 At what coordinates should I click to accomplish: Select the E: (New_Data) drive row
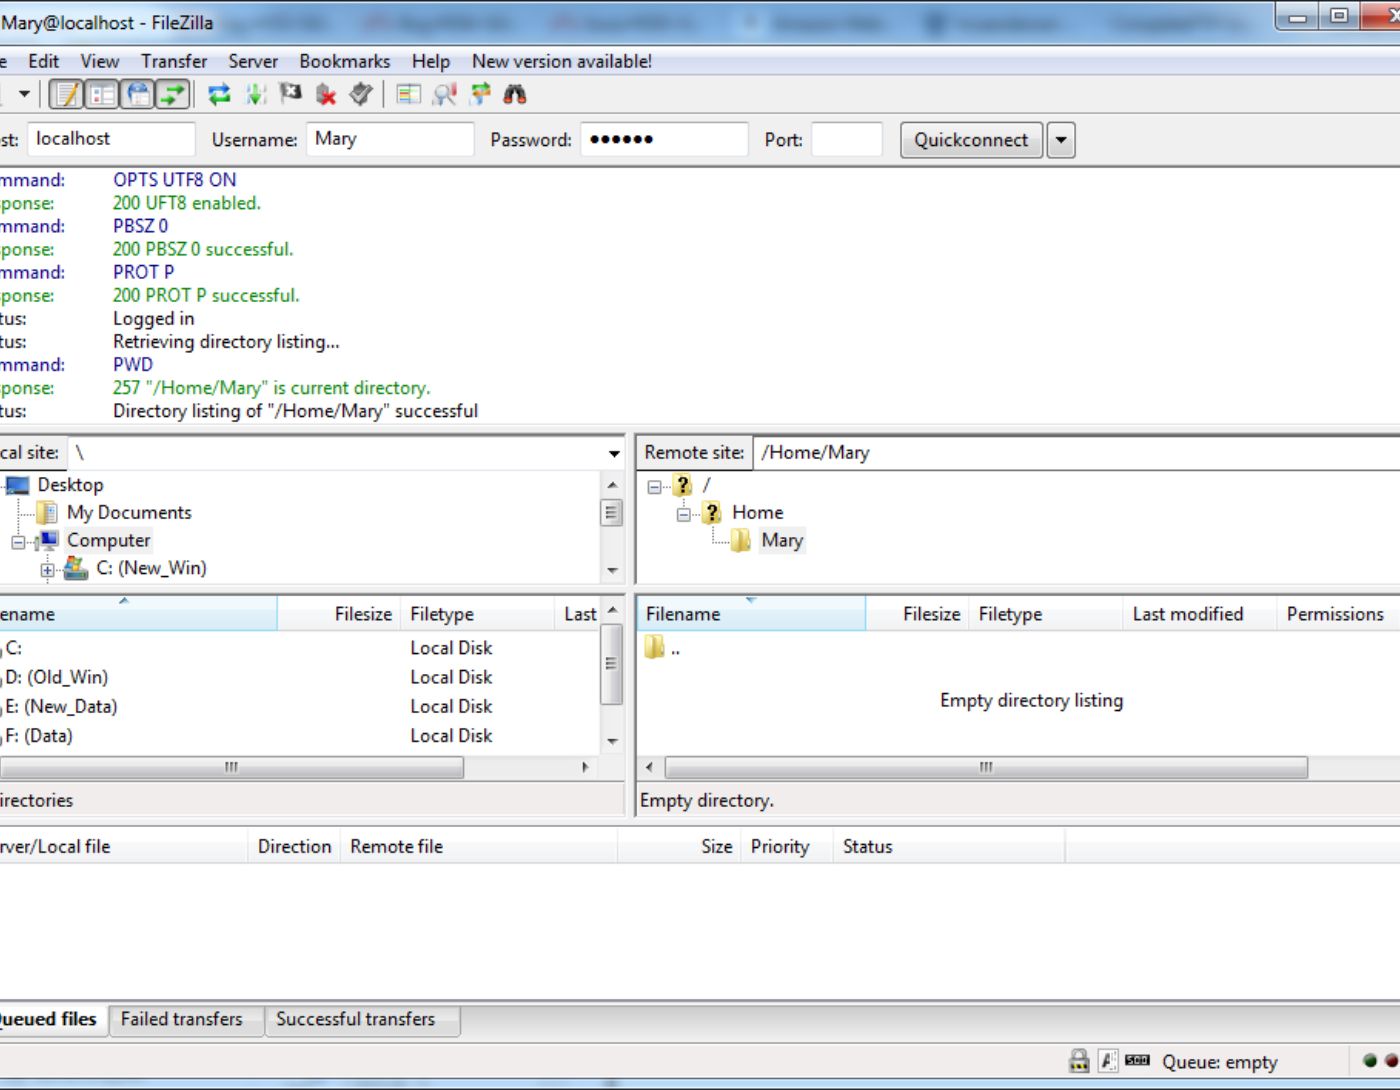click(x=300, y=706)
